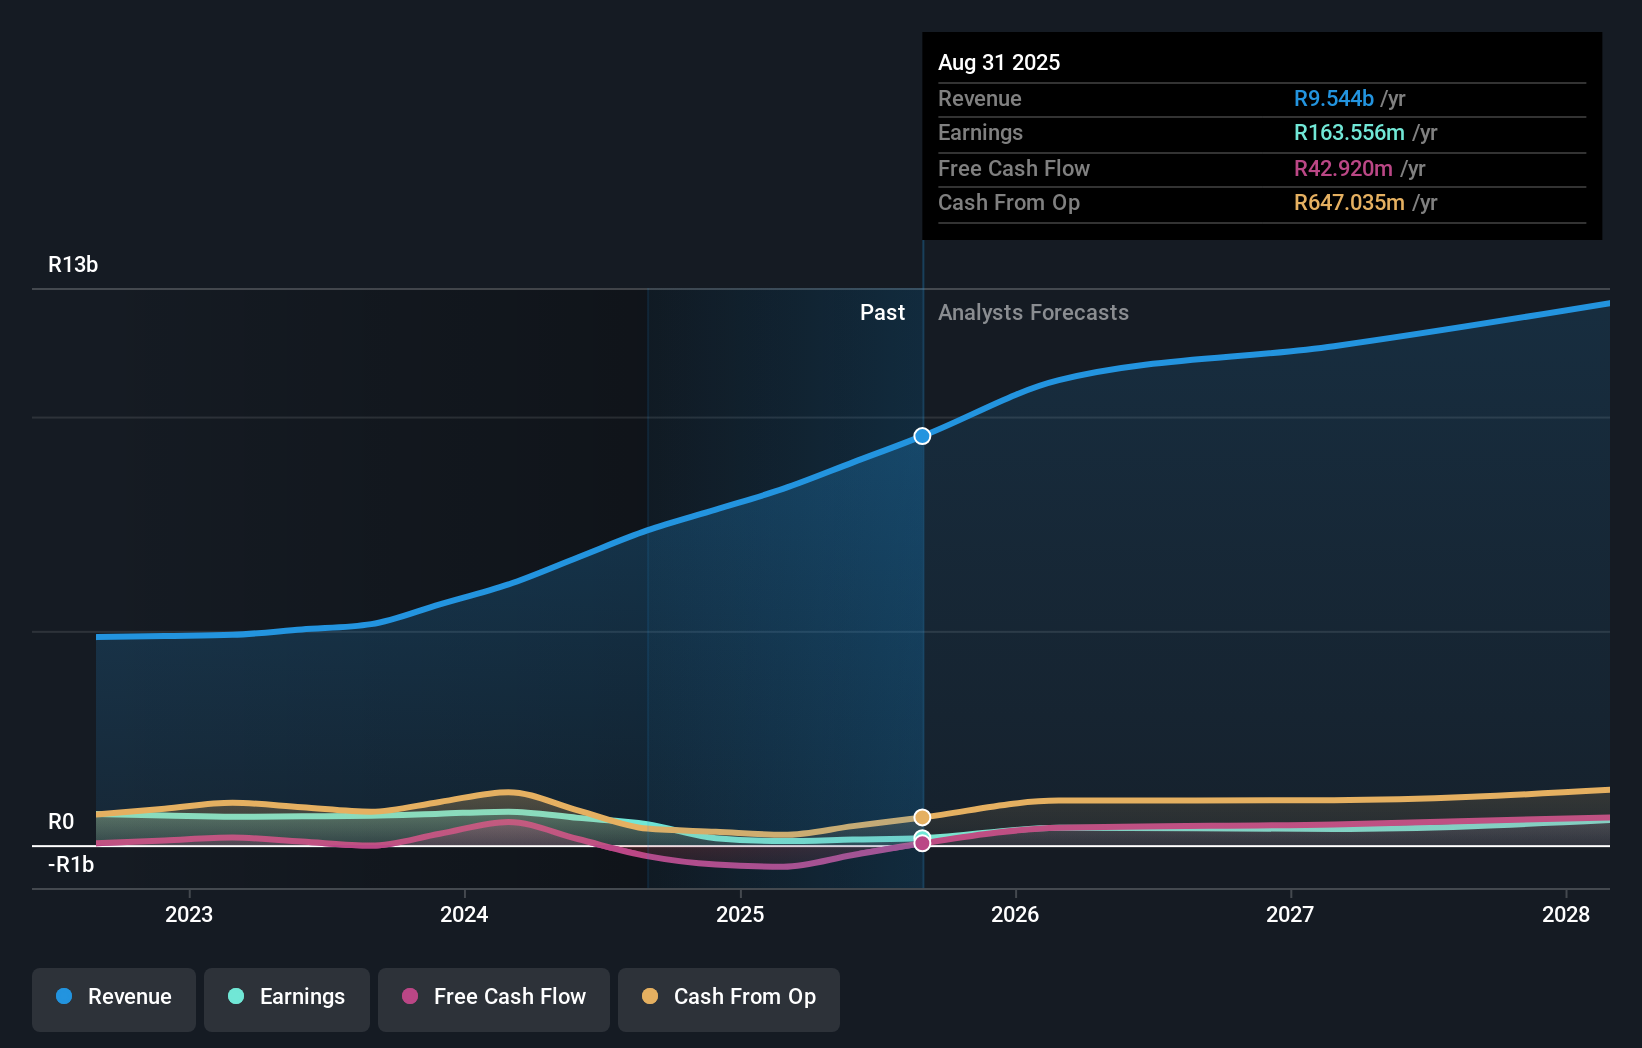Open the Free Cash Flow legend item
Screen dimensions: 1642x1048
coord(493,997)
